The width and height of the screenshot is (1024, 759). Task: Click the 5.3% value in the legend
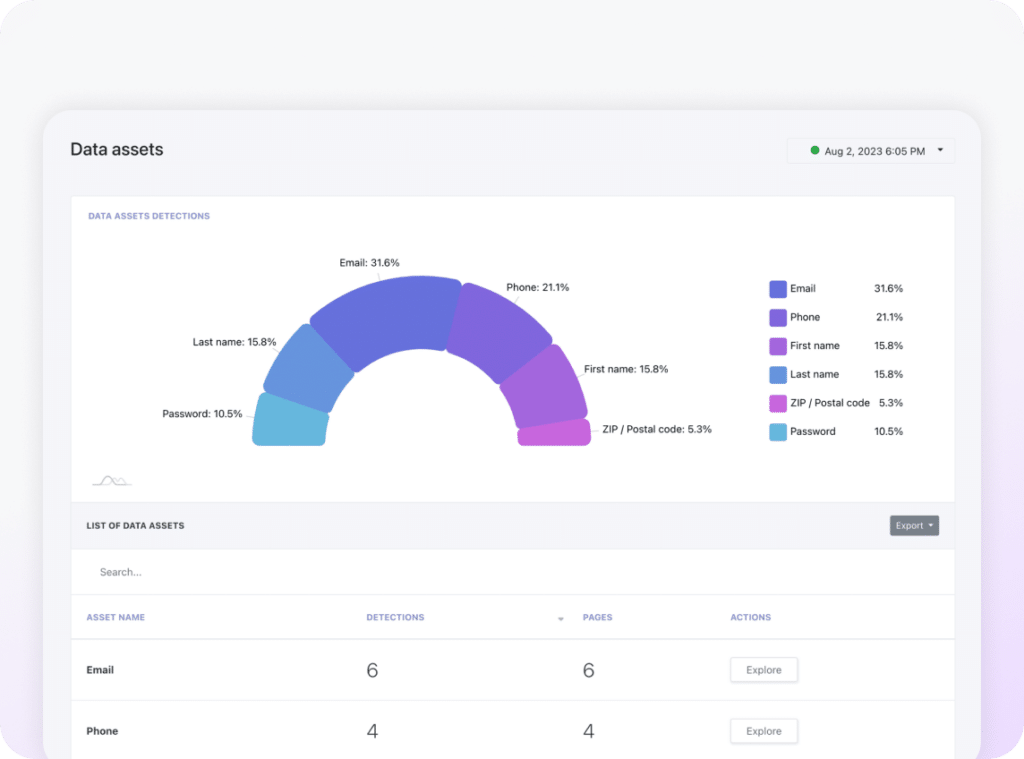pyautogui.click(x=891, y=403)
